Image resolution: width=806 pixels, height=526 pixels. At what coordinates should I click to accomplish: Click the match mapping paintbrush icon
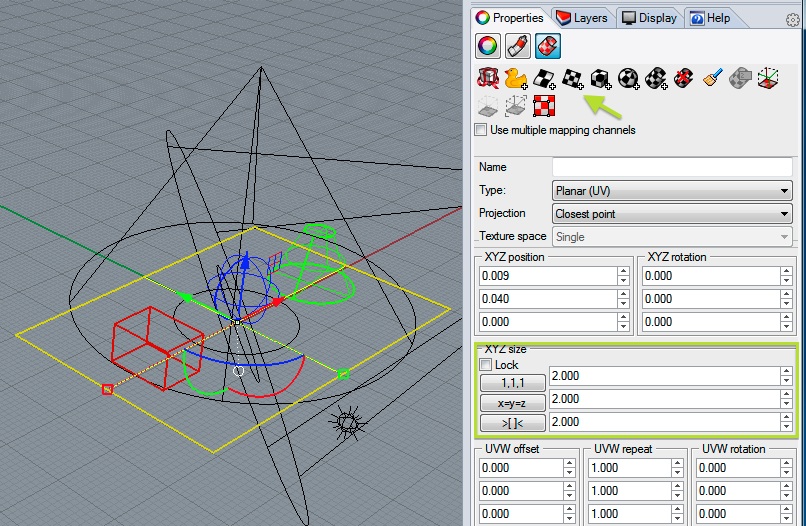point(712,78)
